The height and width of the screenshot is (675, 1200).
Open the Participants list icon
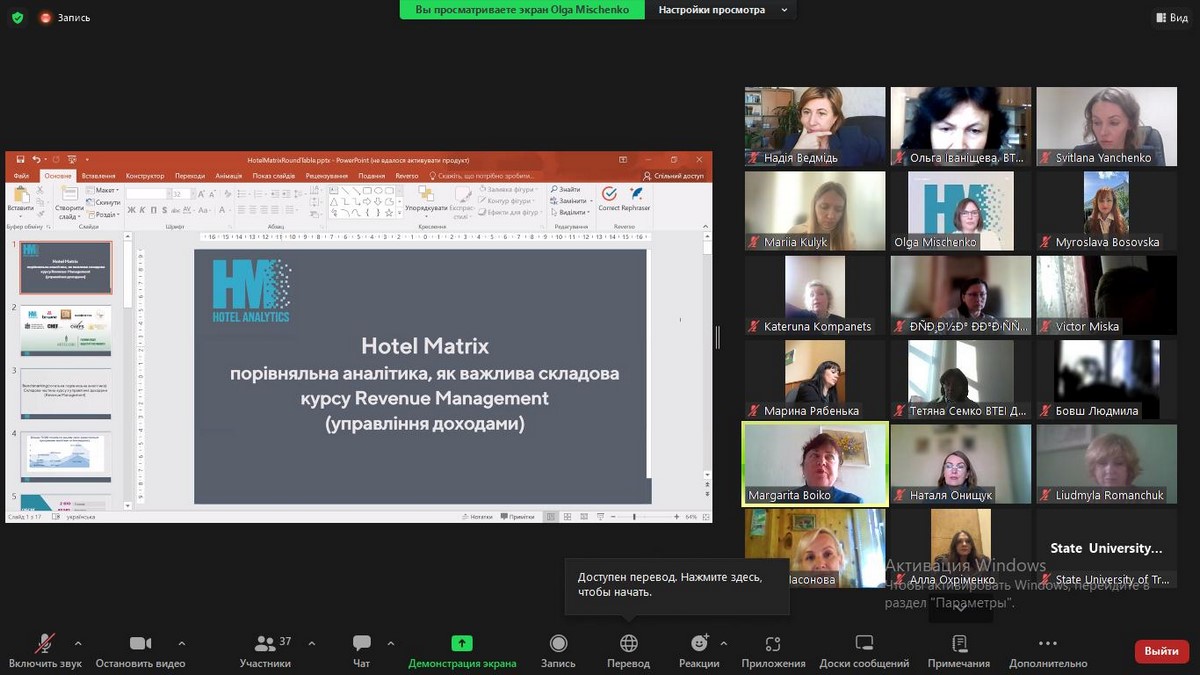coord(265,643)
